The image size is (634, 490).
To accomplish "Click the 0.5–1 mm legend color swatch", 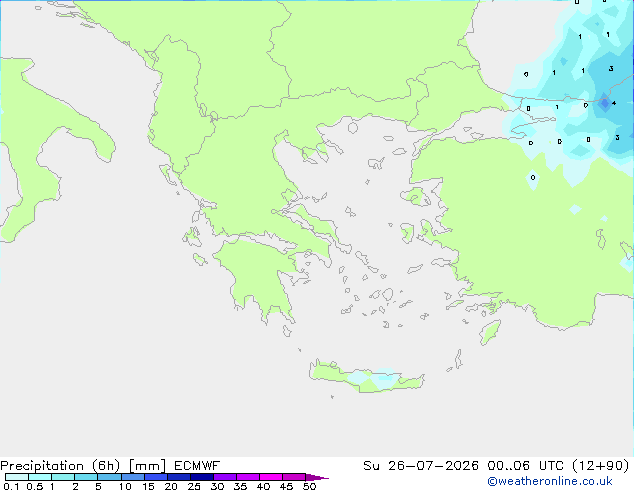I will [x=40, y=477].
